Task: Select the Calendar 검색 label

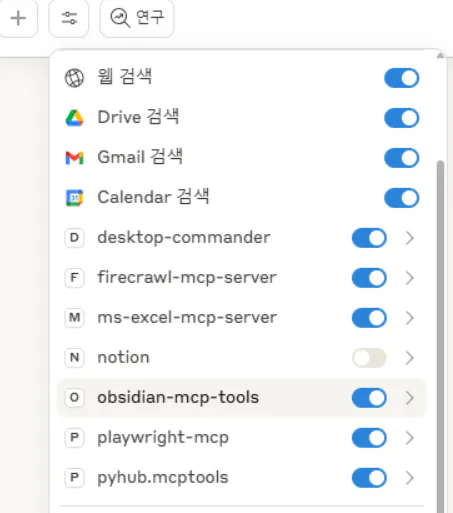Action: pos(153,197)
